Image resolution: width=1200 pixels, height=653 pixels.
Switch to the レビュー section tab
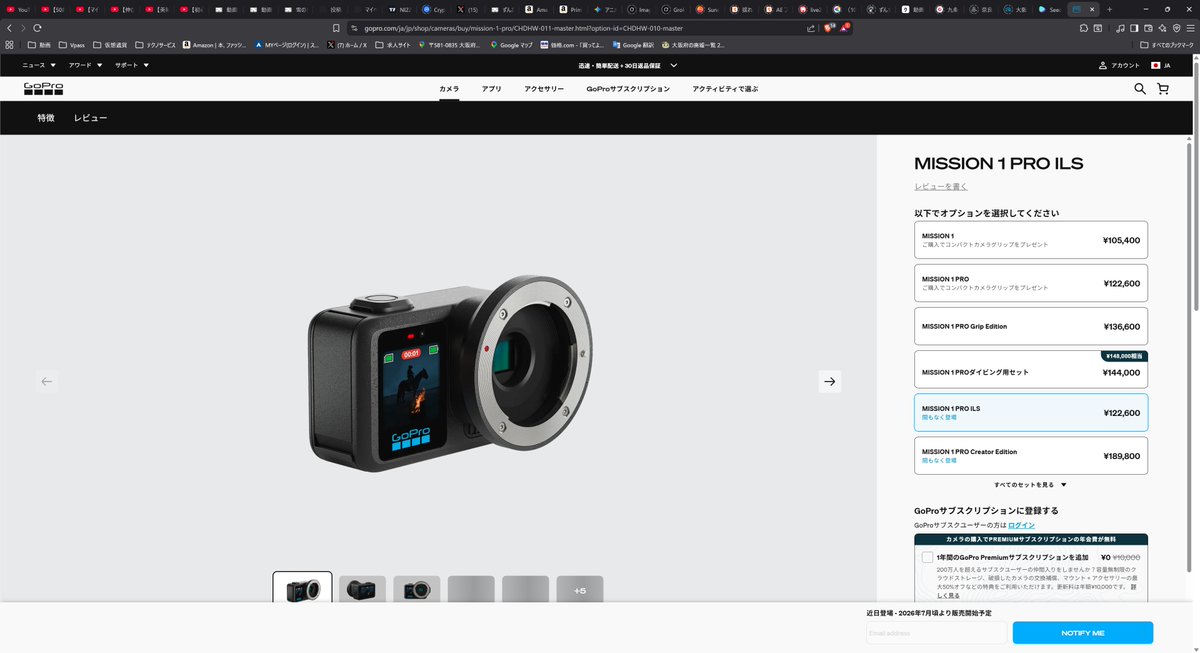[90, 118]
